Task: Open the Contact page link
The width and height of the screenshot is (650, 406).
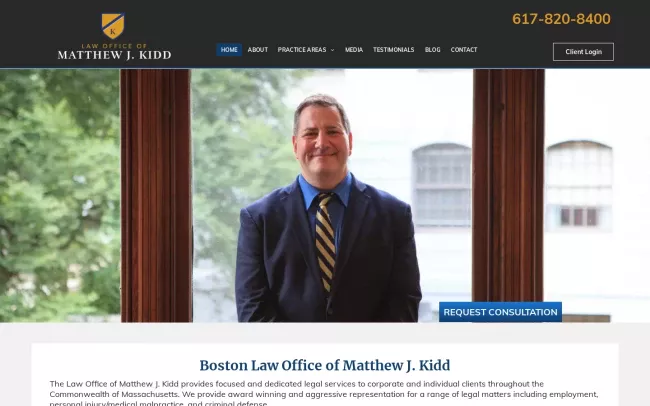Action: 464,50
